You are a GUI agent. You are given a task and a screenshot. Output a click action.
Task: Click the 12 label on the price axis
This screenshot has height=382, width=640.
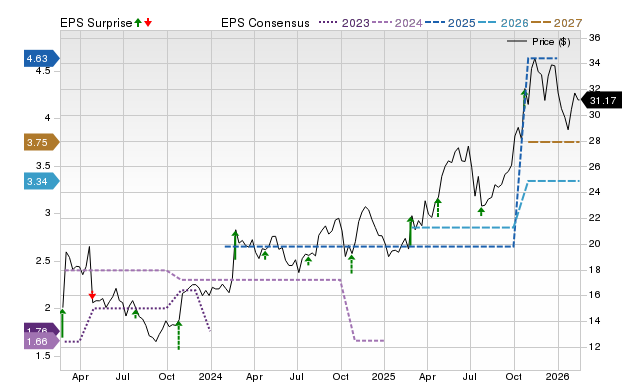(x=594, y=346)
